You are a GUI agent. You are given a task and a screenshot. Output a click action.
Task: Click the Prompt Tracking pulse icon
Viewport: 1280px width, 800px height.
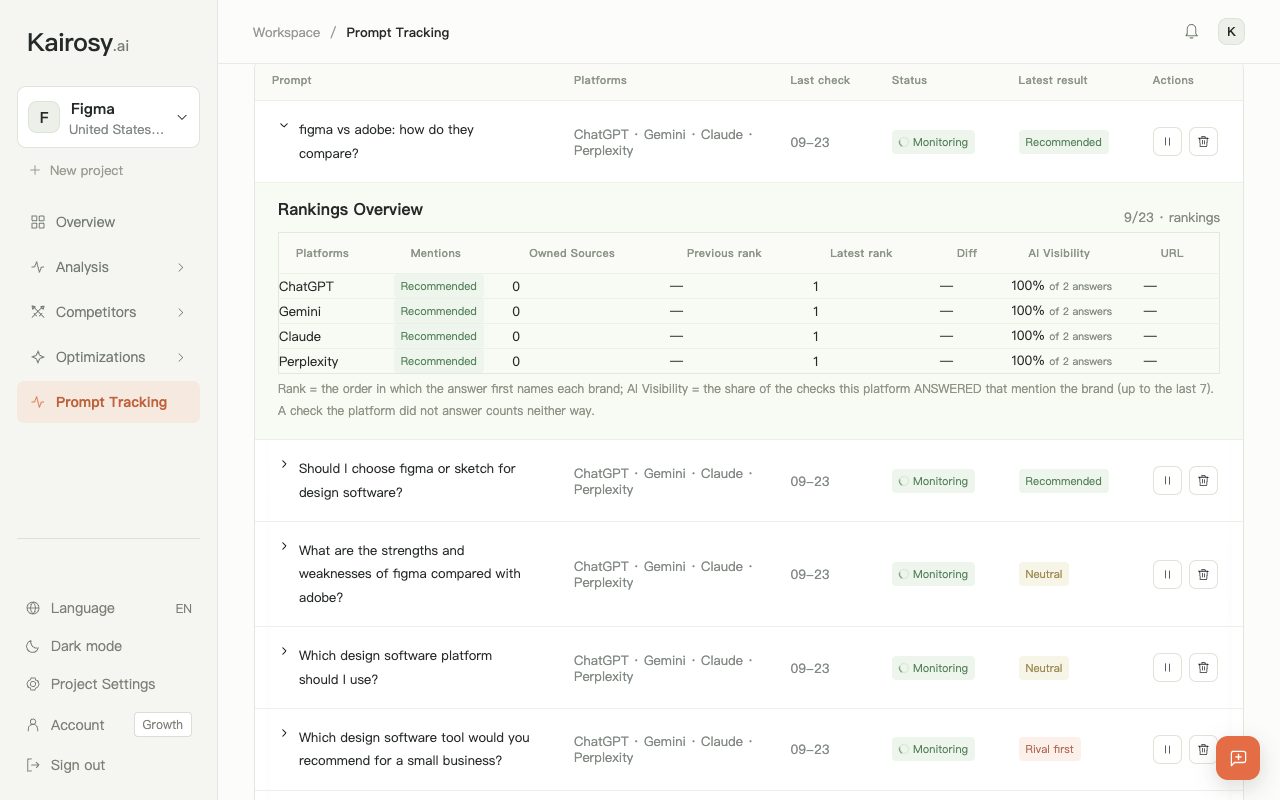38,402
